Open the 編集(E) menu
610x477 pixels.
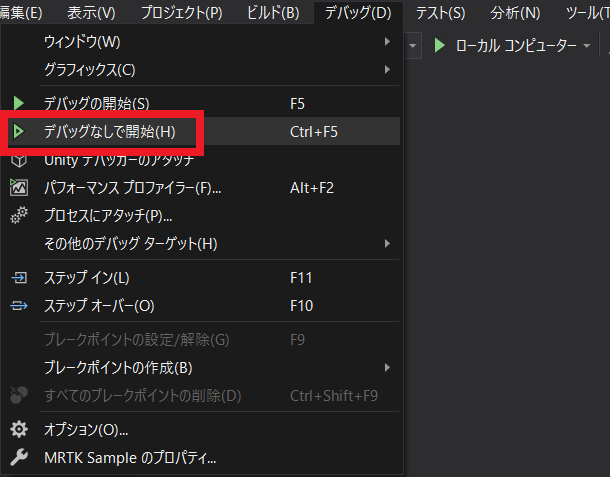point(21,13)
